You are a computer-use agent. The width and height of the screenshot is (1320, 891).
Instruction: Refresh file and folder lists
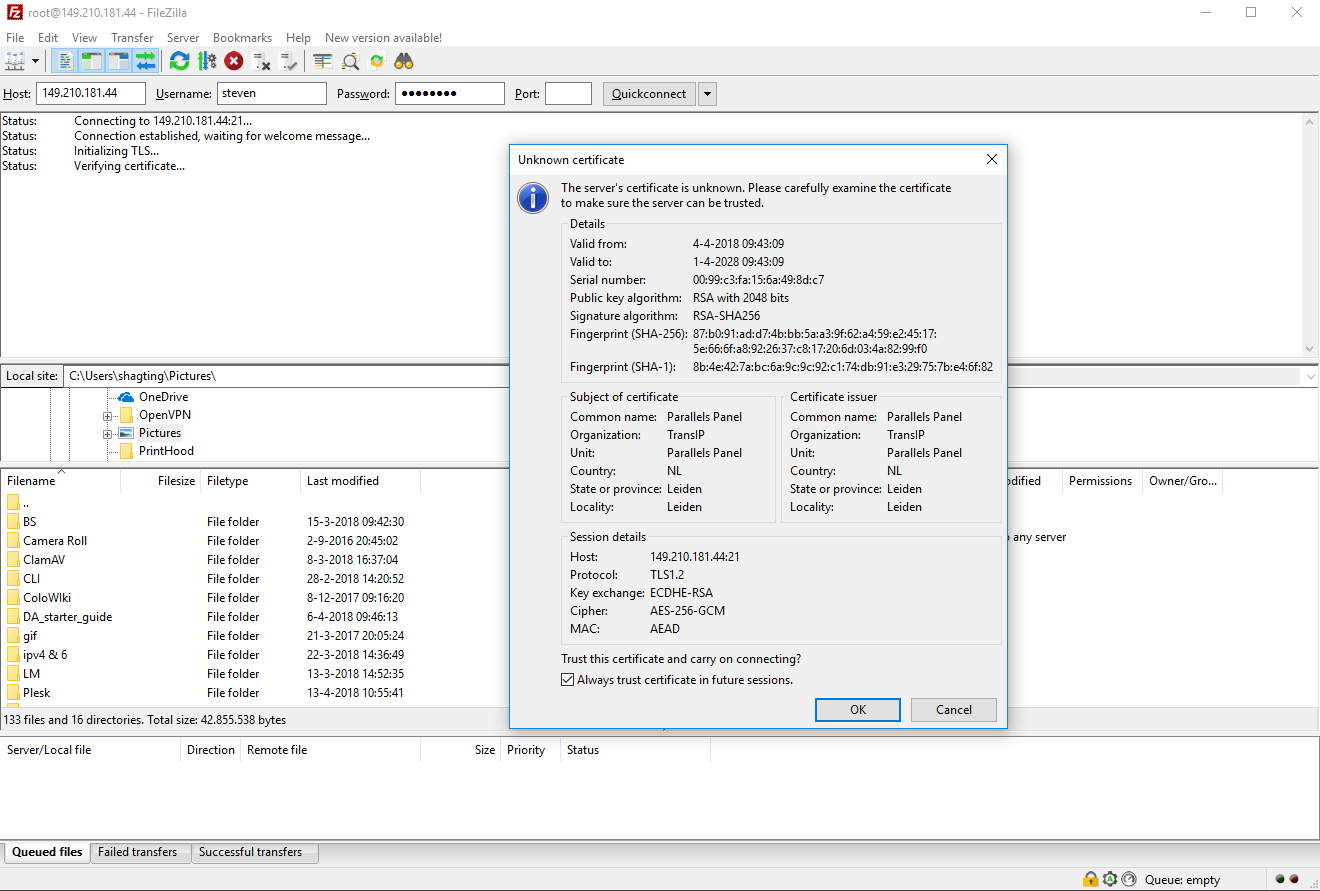(x=179, y=61)
